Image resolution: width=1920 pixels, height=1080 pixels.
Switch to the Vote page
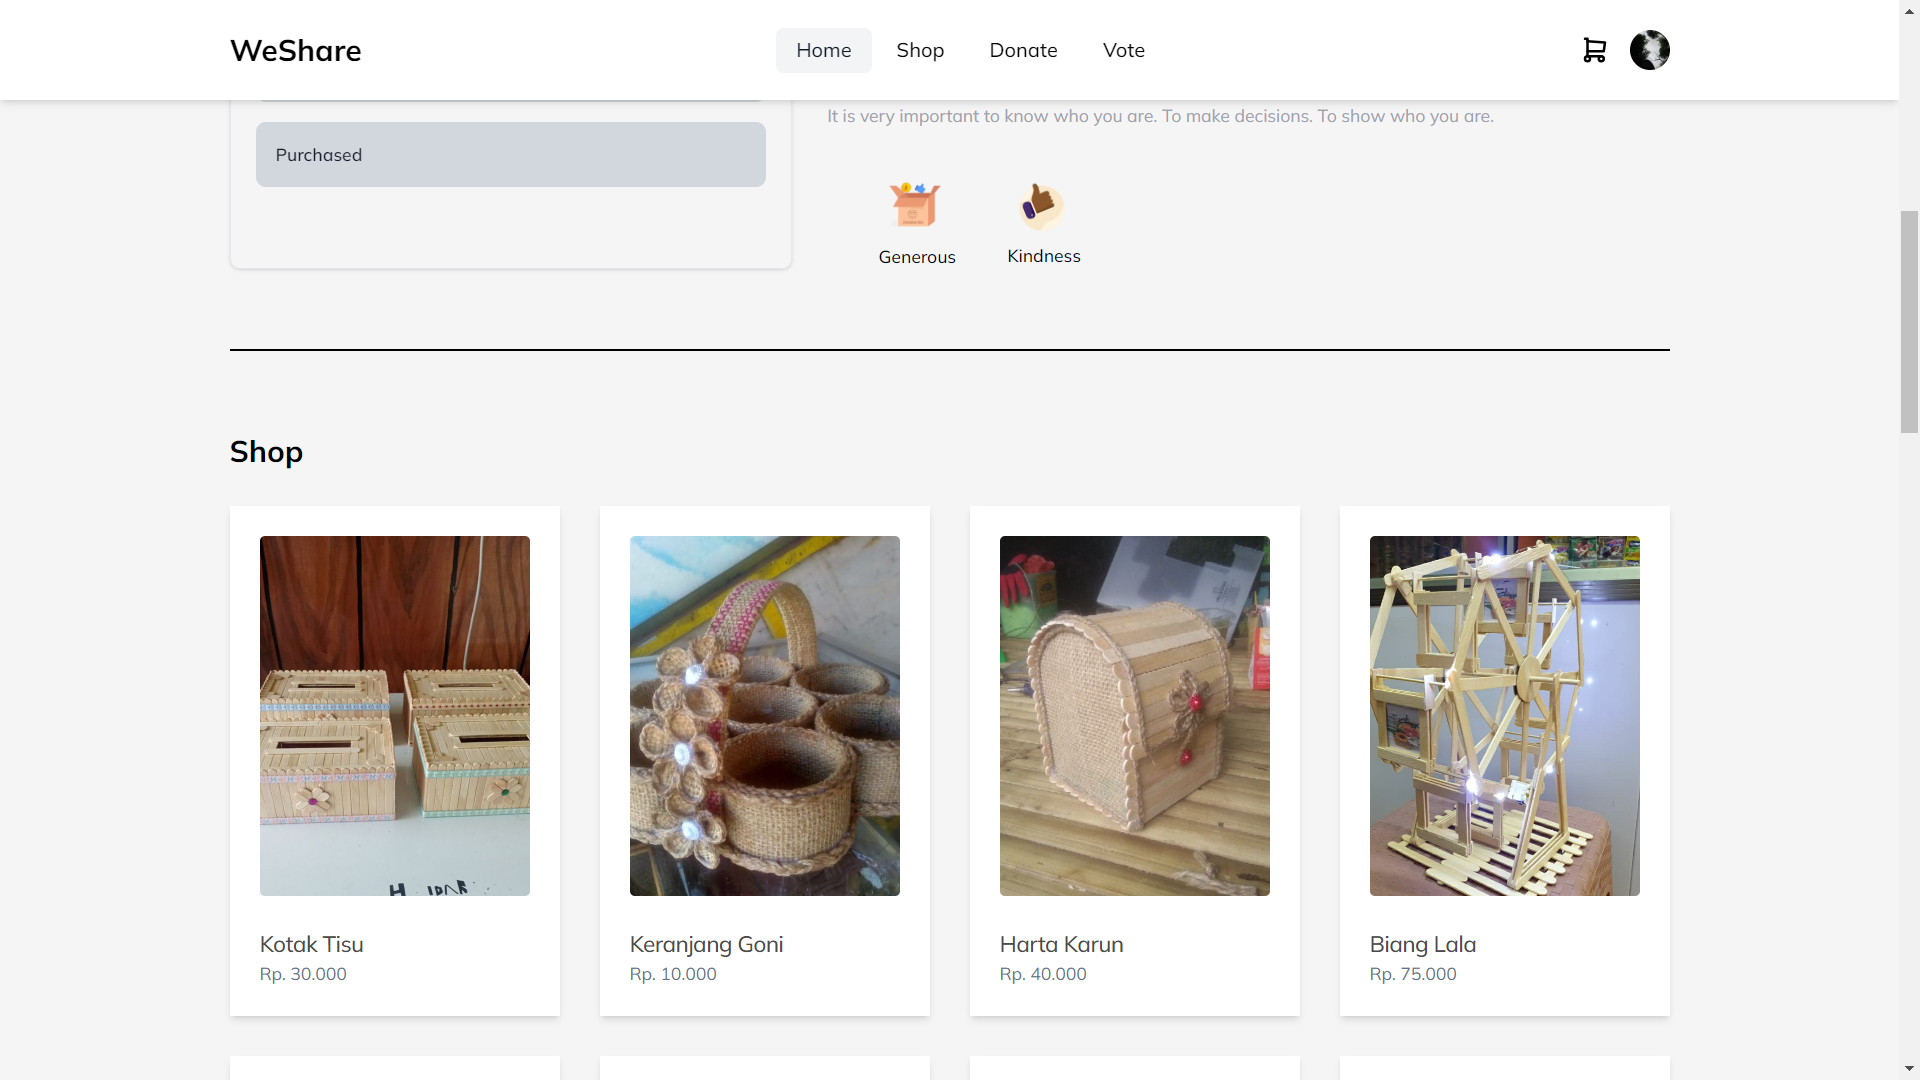(1123, 50)
